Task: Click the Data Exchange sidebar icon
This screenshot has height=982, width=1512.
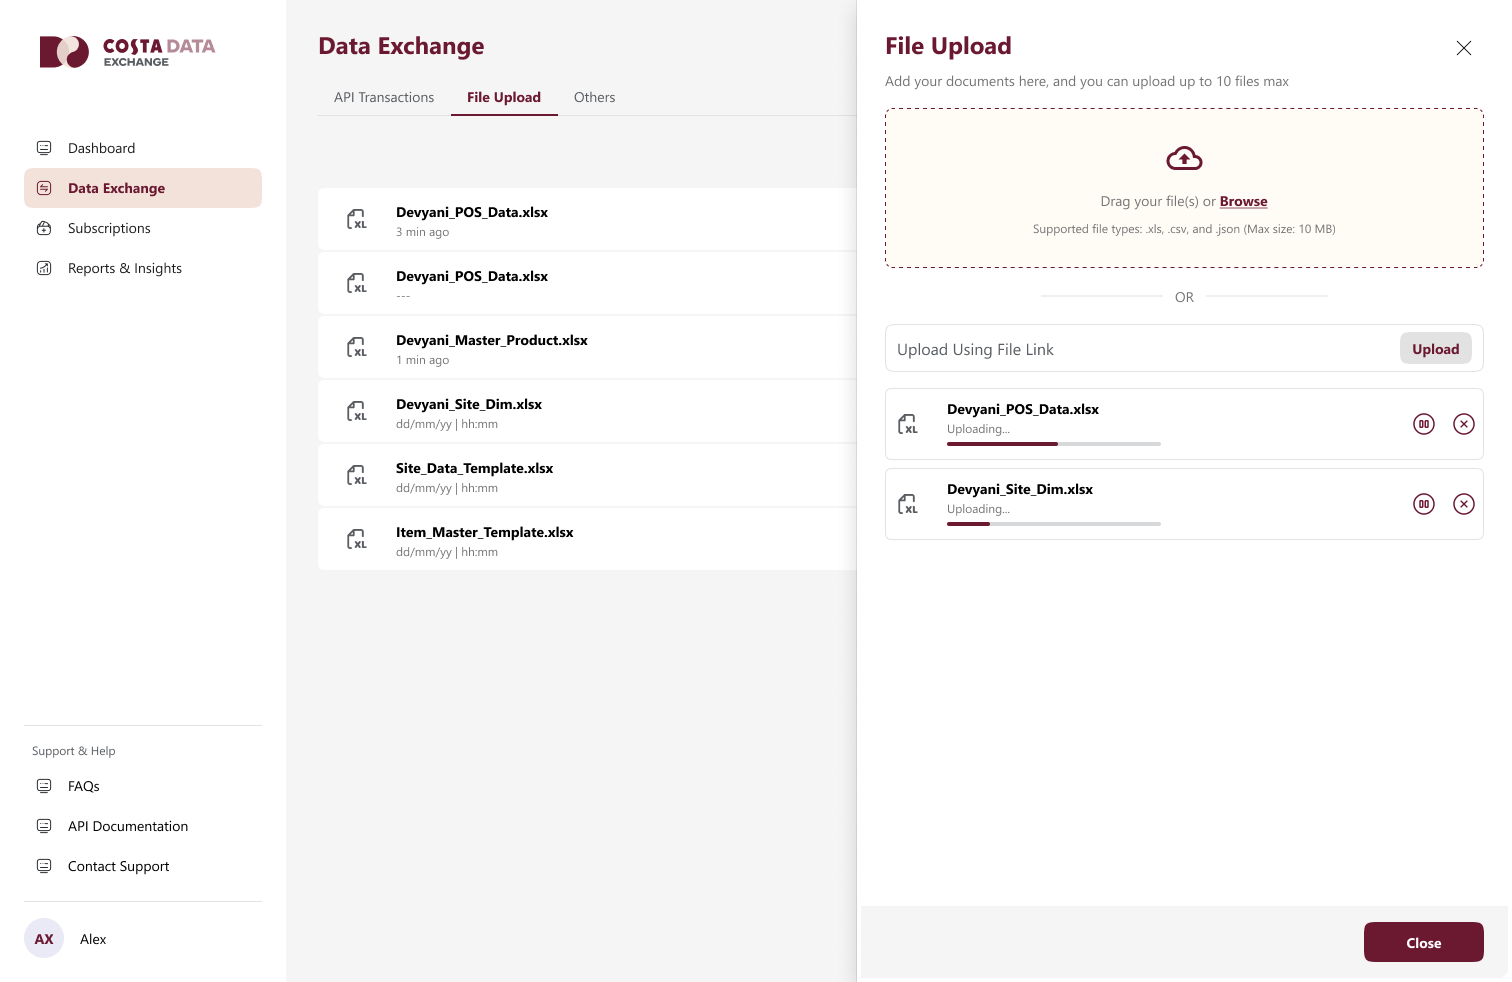Action: (44, 188)
